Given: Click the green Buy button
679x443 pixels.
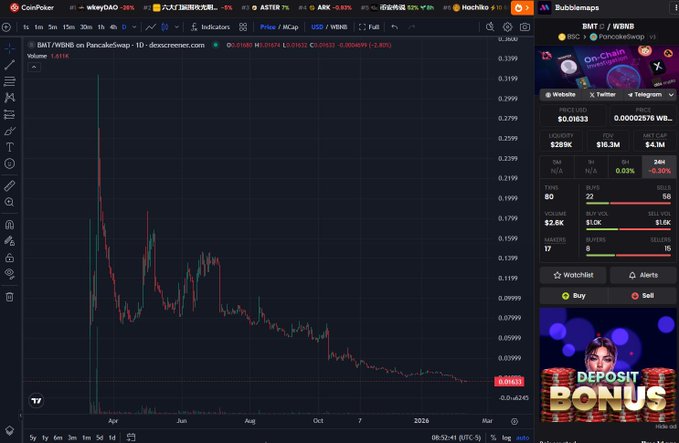Looking at the screenshot, I should coord(574,296).
